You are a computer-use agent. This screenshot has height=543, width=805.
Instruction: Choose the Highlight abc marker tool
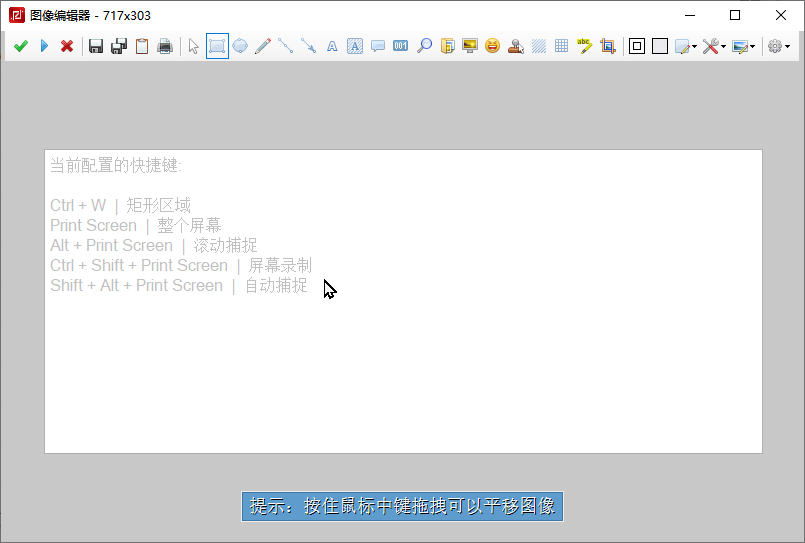click(584, 46)
